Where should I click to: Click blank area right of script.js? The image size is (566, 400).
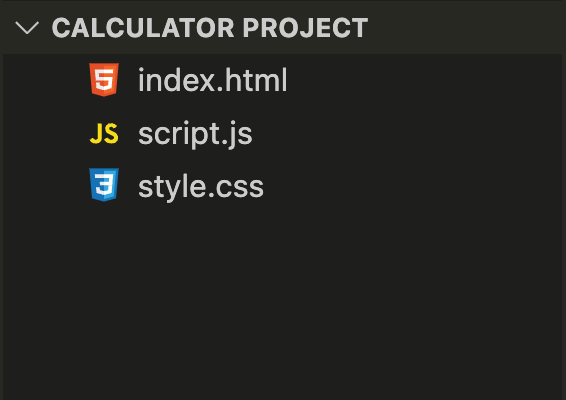coord(407,133)
